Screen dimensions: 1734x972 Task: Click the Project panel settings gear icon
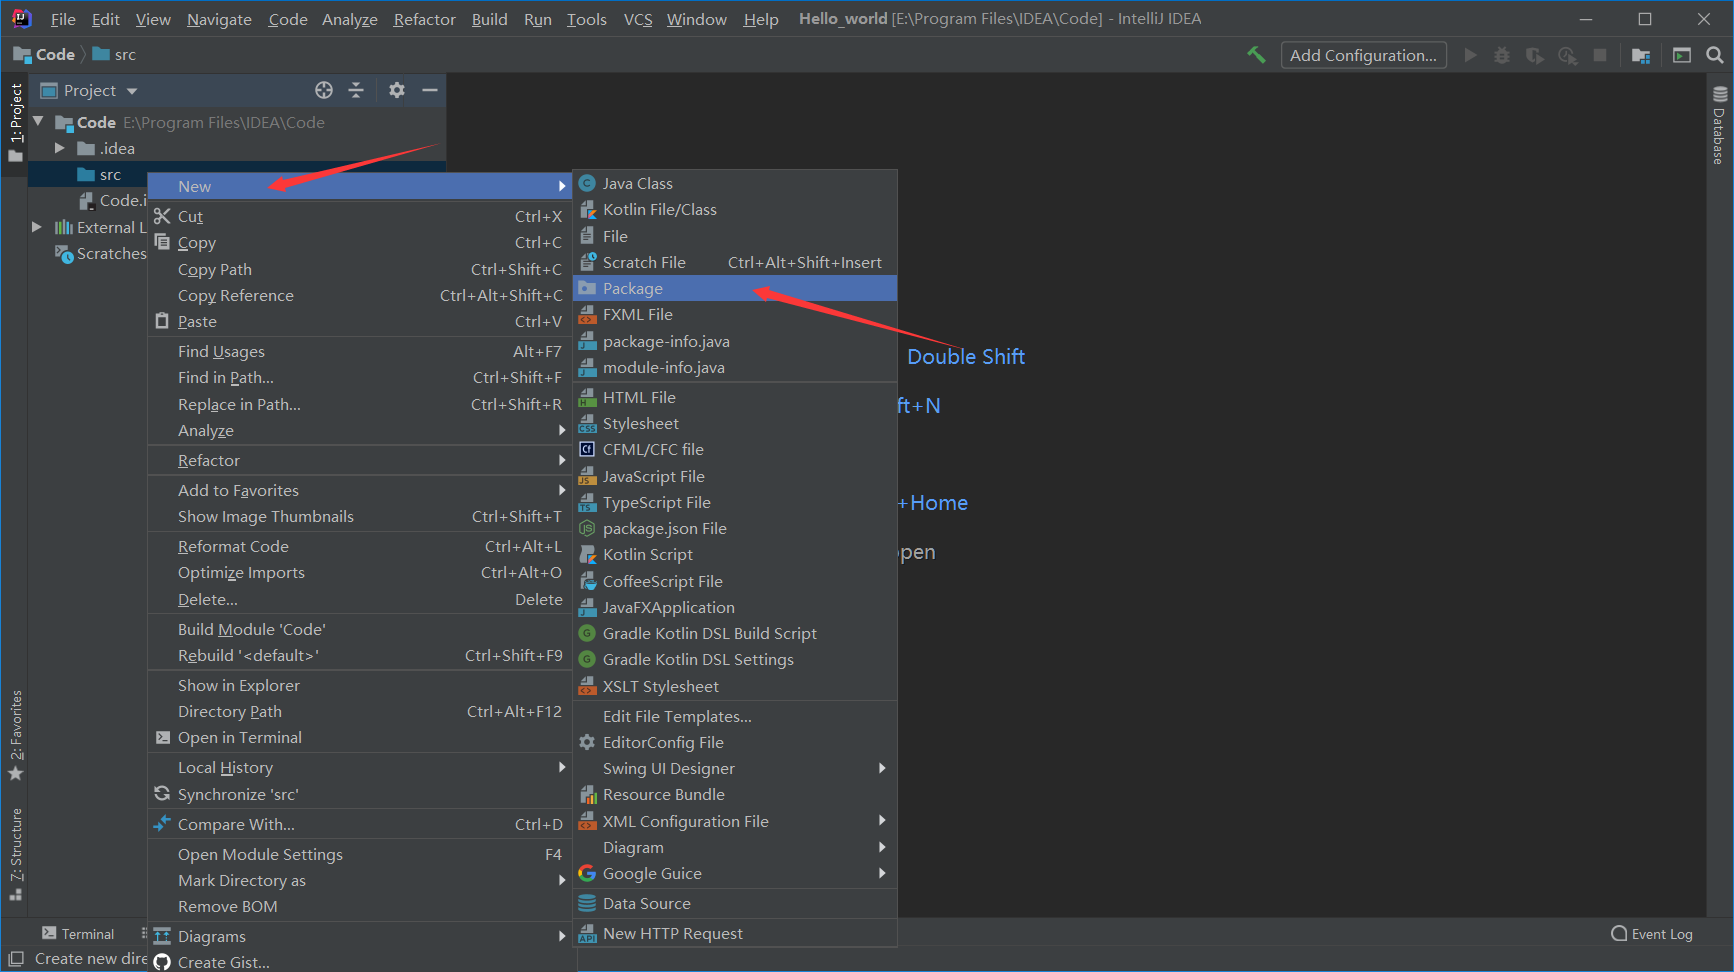pos(397,90)
